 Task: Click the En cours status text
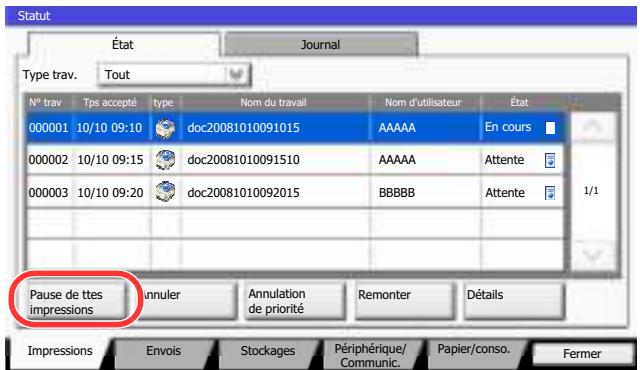(508, 127)
